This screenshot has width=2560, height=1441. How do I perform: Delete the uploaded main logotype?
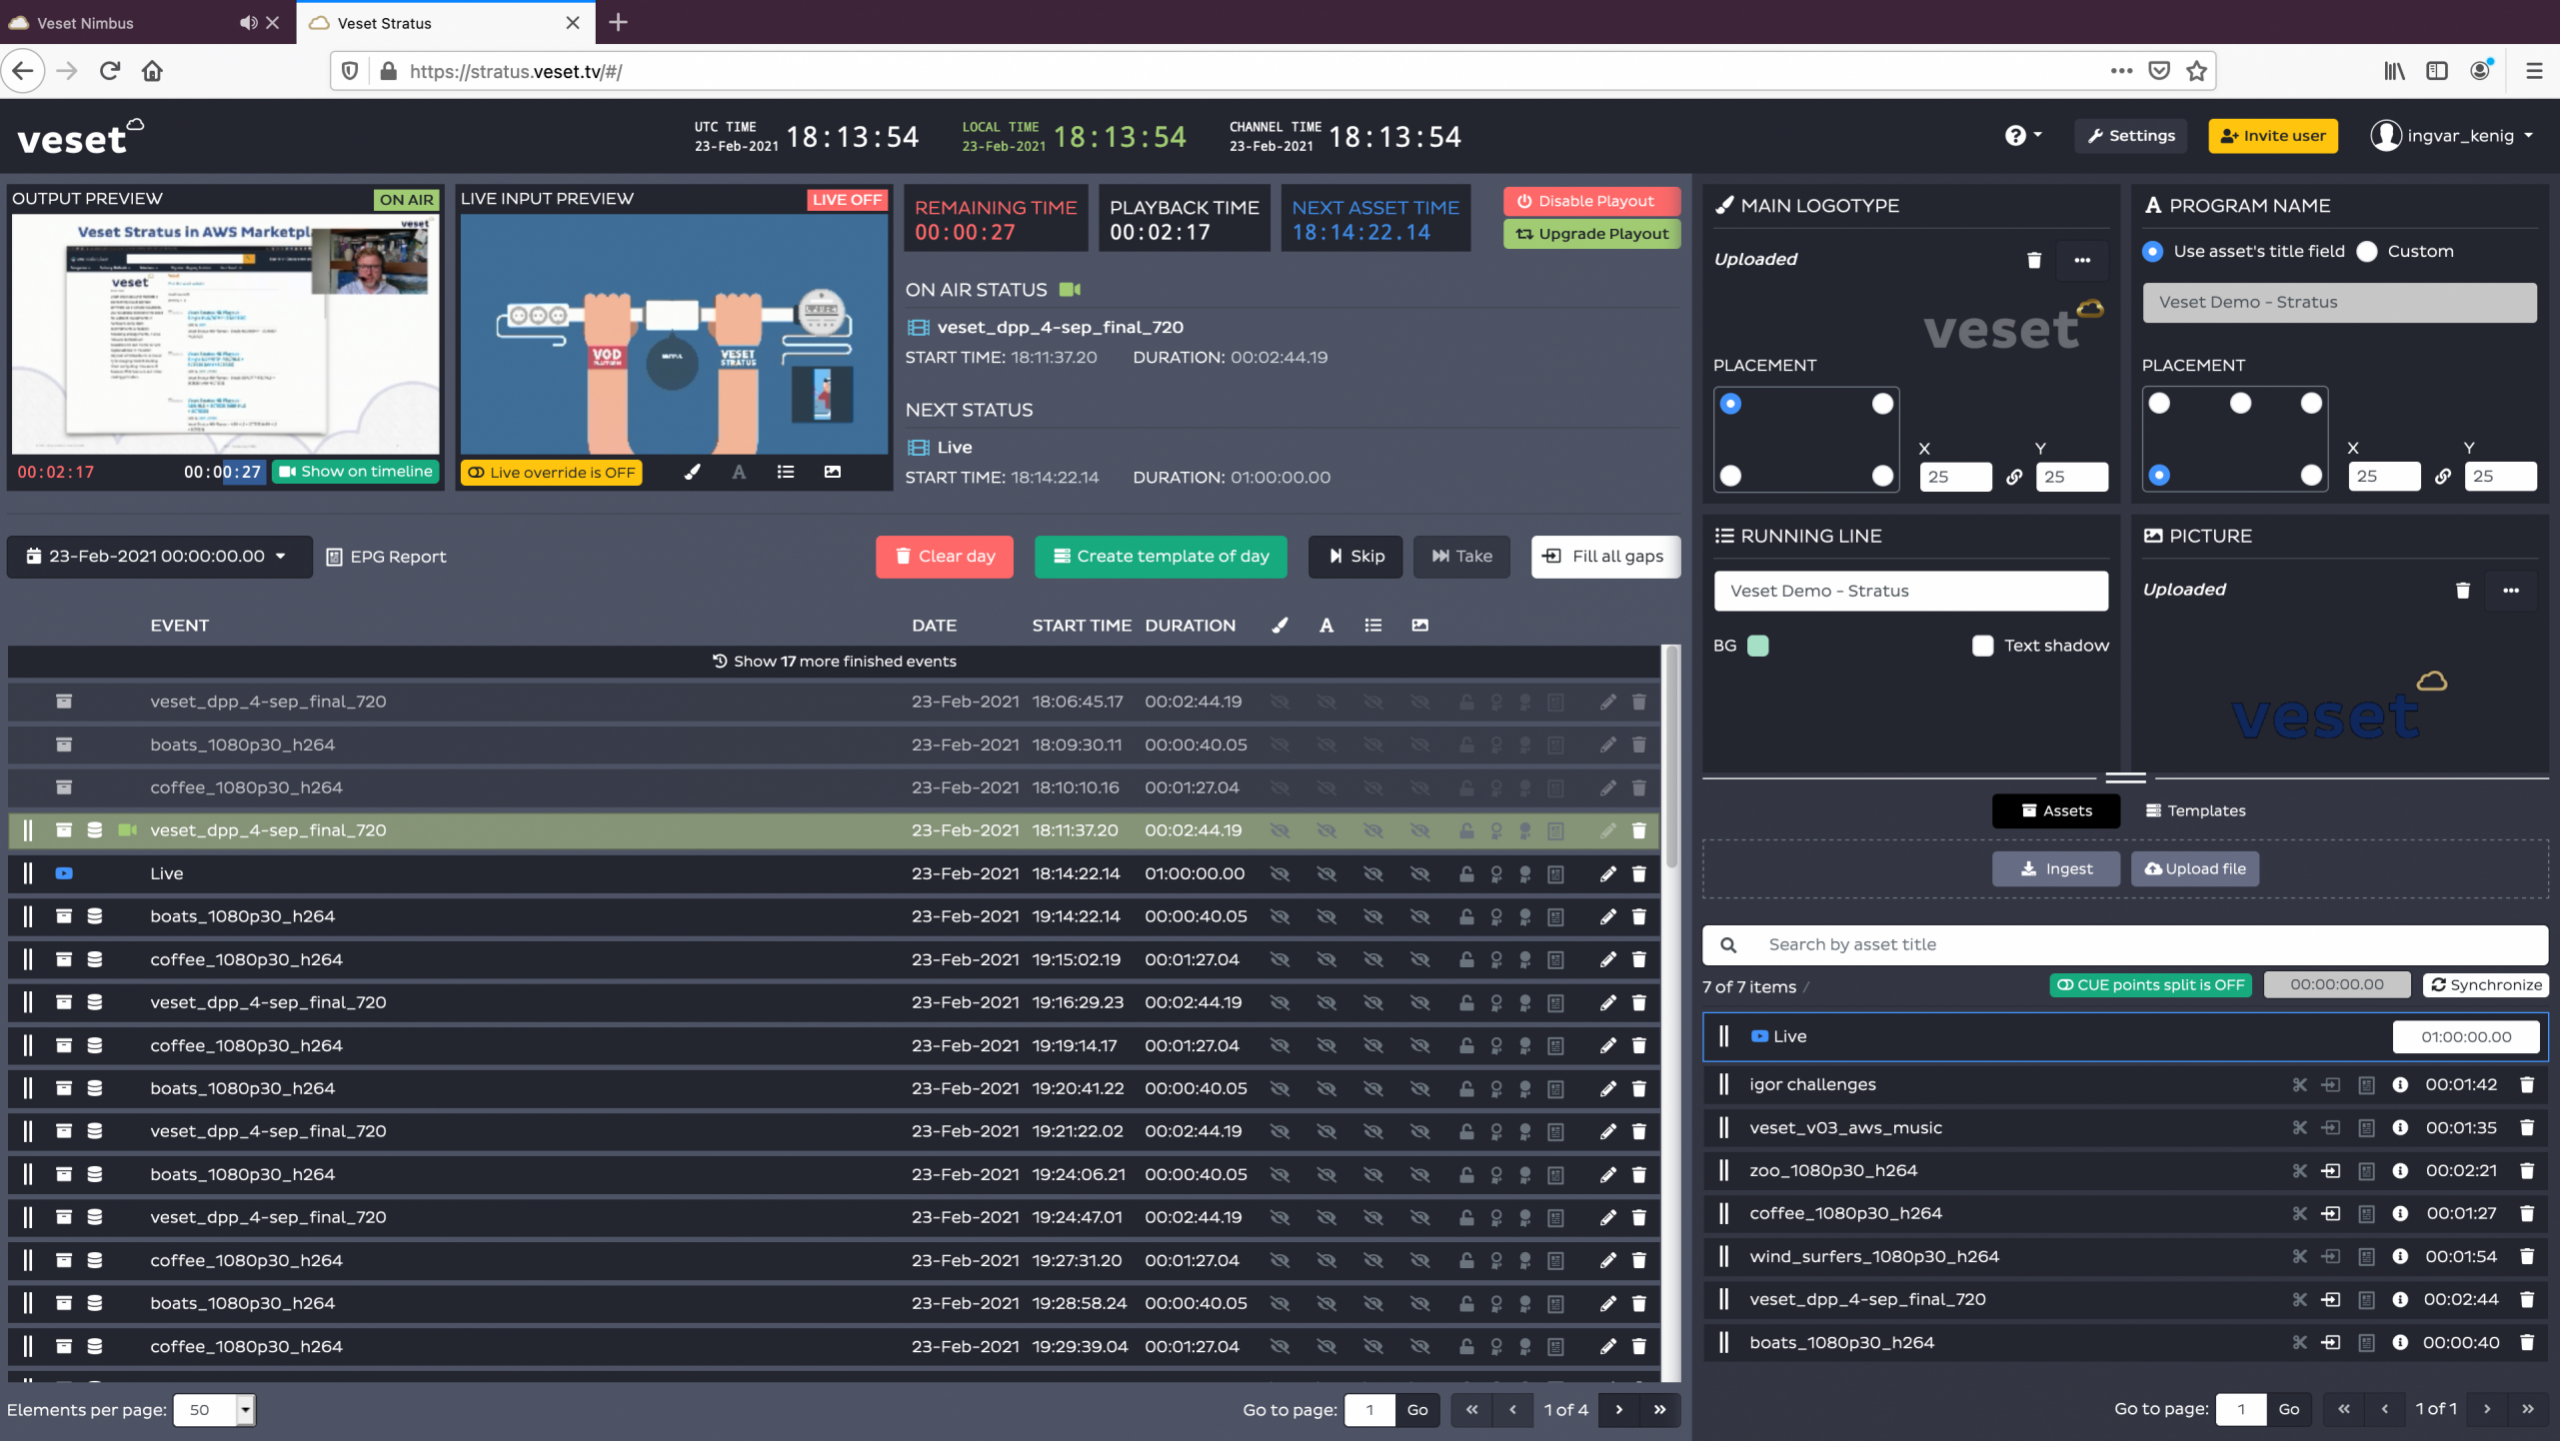click(x=2033, y=260)
